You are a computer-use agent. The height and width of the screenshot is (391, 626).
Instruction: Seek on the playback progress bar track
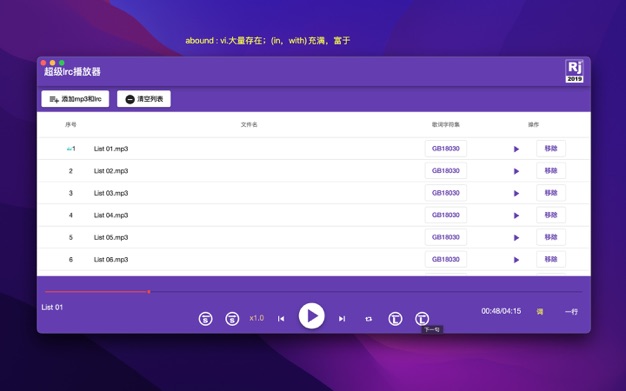click(313, 292)
